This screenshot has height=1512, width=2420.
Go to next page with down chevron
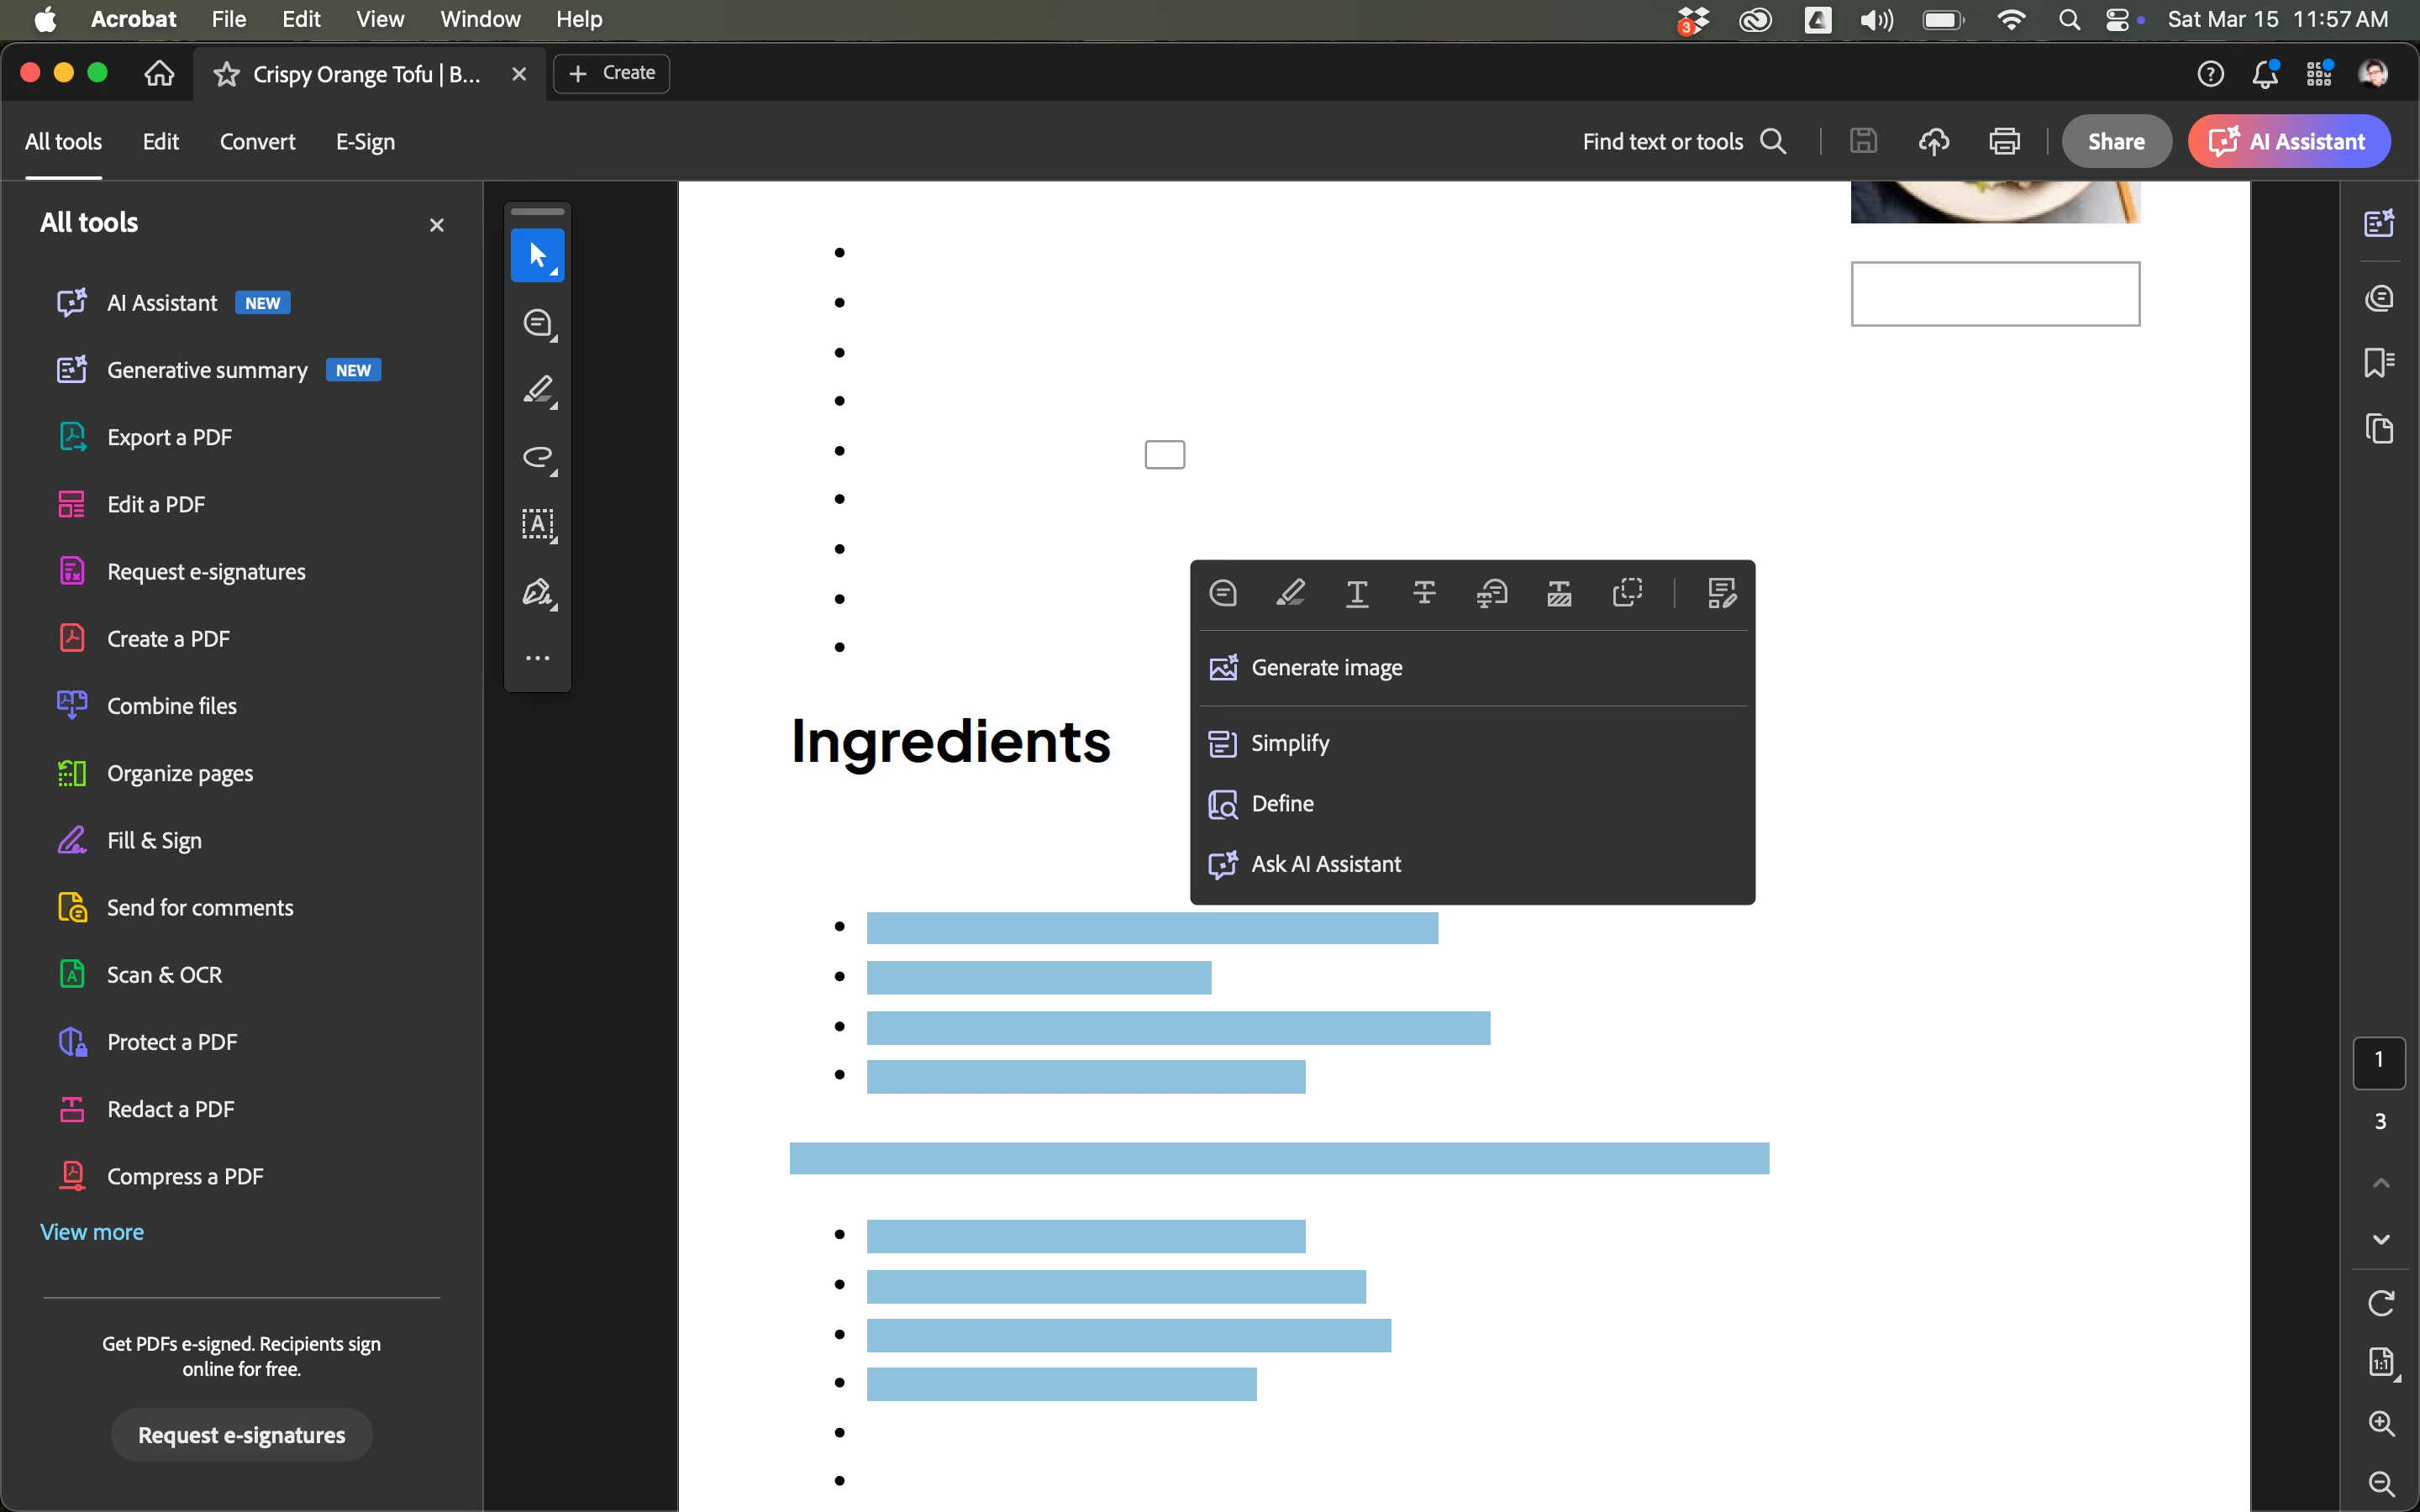tap(2381, 1240)
